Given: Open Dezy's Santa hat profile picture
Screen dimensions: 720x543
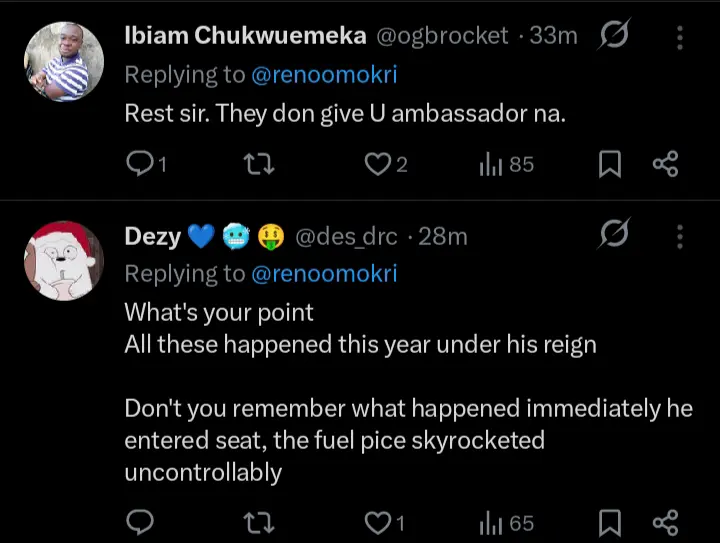Looking at the screenshot, I should pos(63,261).
